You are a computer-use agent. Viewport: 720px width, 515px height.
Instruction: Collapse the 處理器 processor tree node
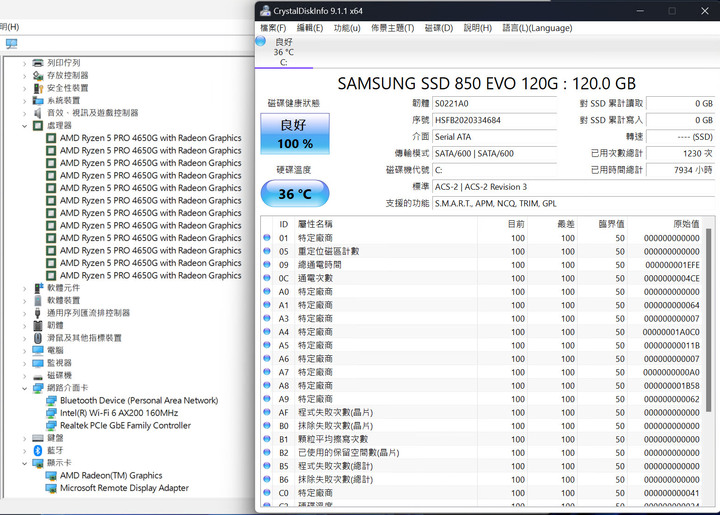(x=25, y=126)
